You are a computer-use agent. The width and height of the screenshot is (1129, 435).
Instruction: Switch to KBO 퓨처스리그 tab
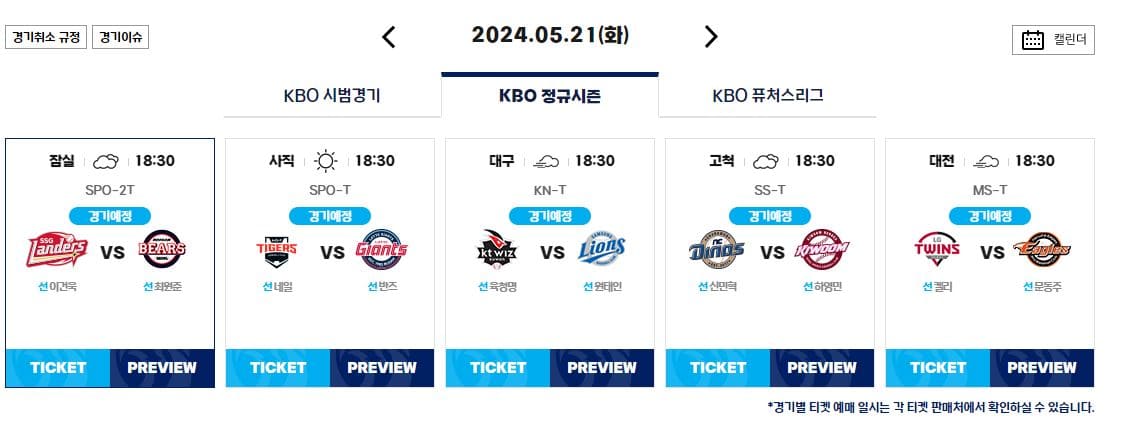pos(768,96)
